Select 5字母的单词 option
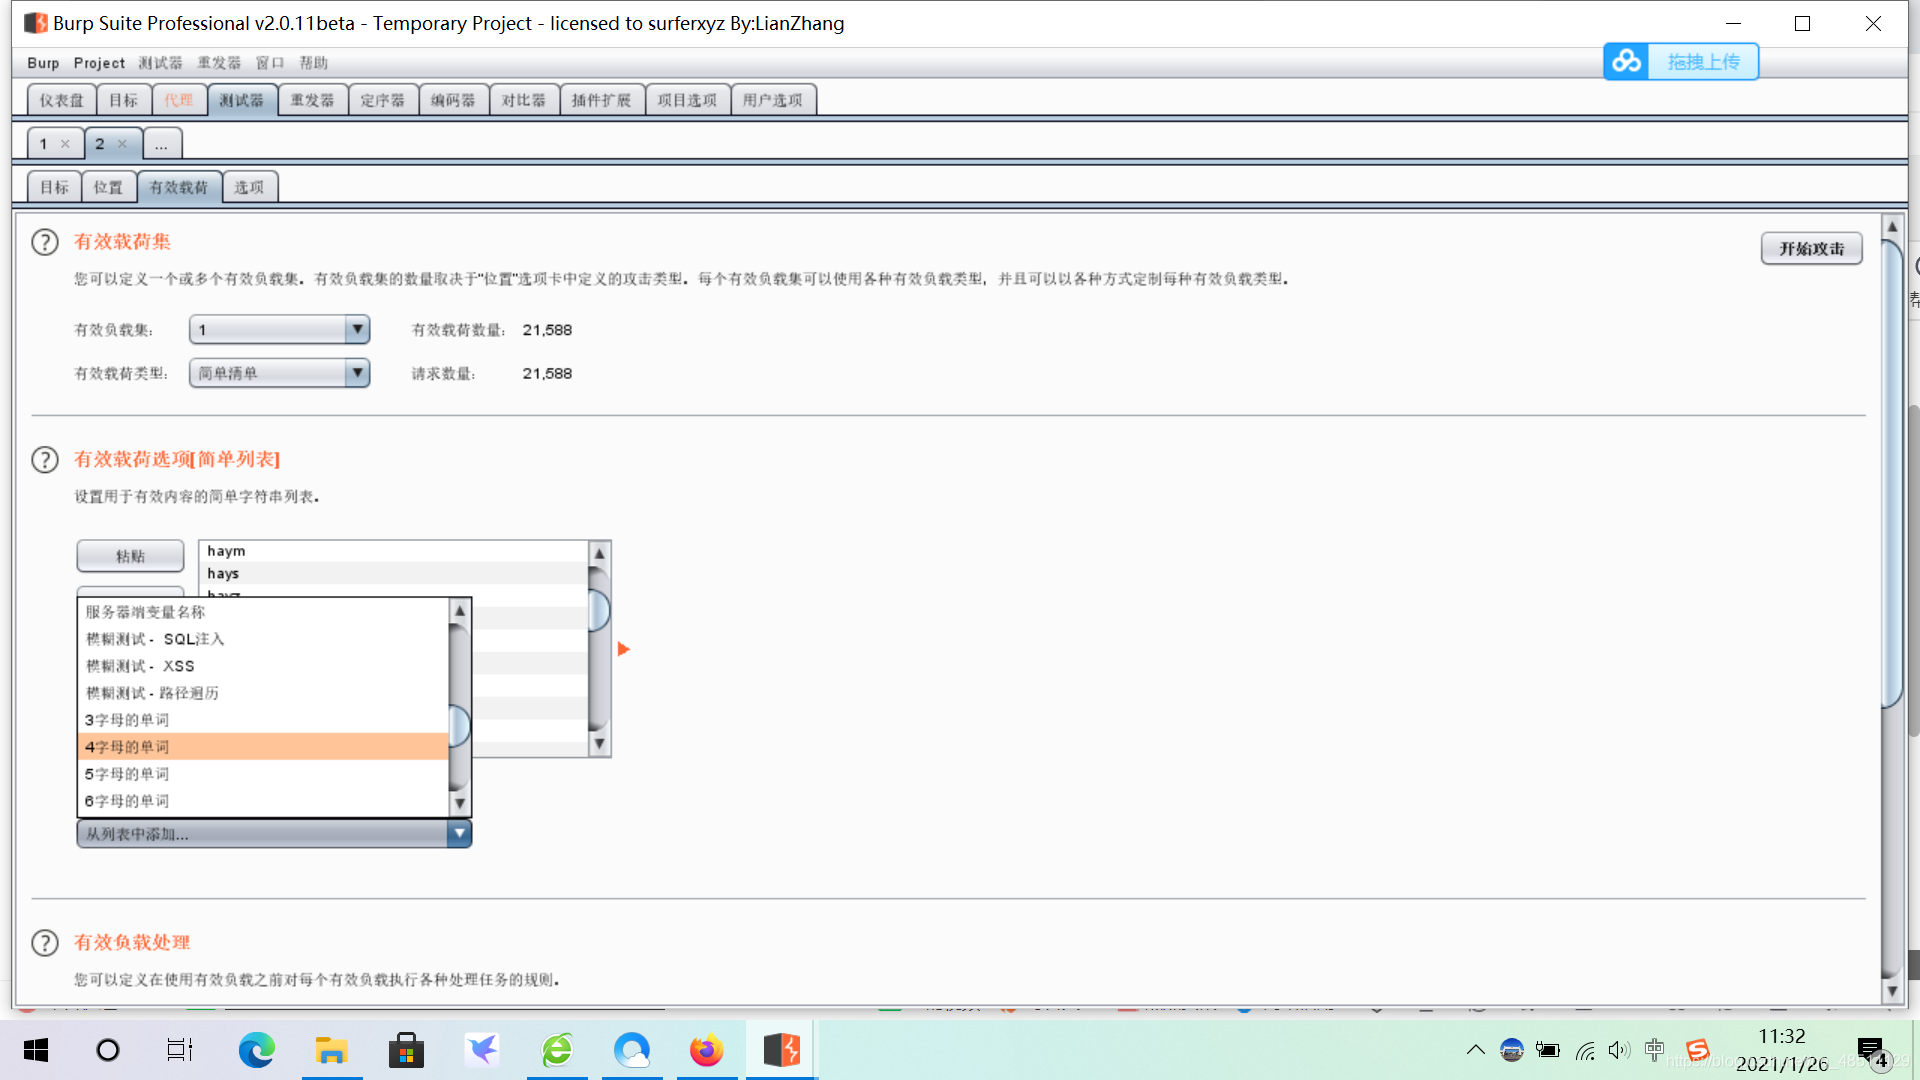This screenshot has width=1920, height=1080. coord(263,774)
